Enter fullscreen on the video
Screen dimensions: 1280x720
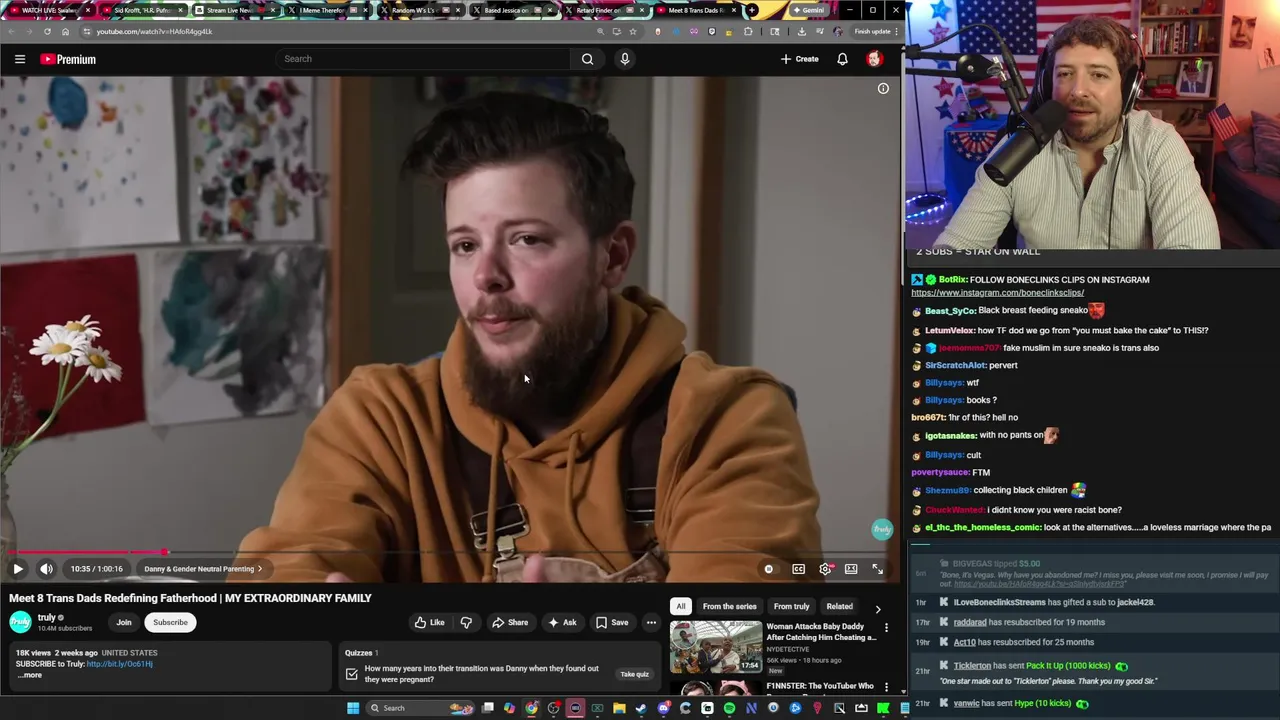pyautogui.click(x=877, y=569)
